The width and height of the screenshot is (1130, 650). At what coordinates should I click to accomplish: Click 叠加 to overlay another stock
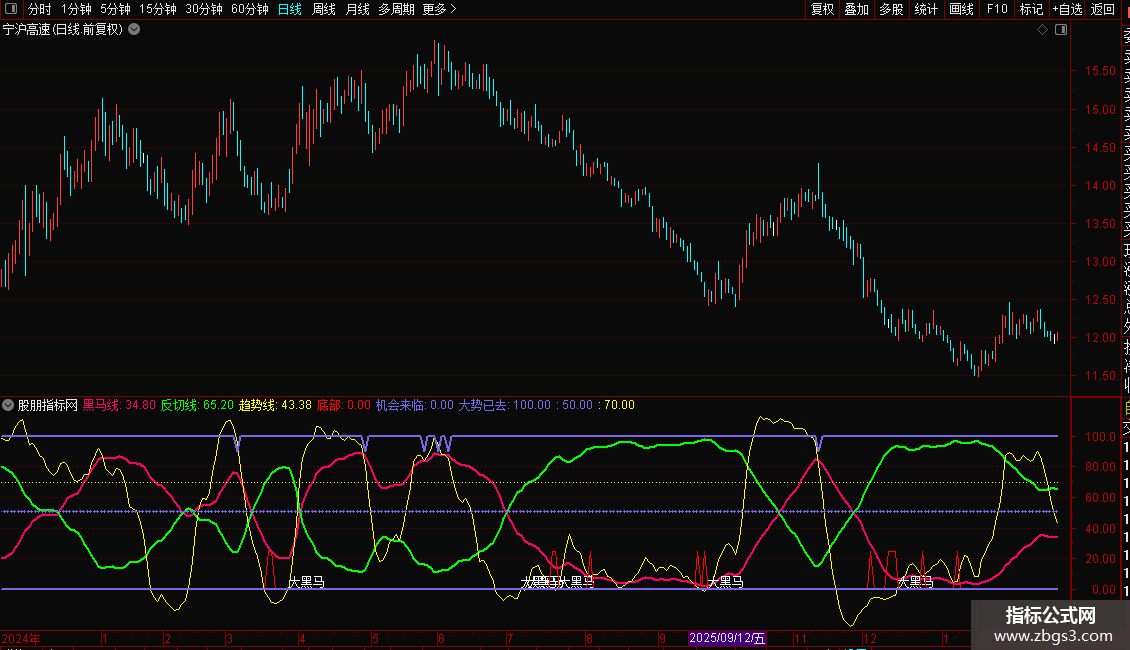(x=856, y=10)
